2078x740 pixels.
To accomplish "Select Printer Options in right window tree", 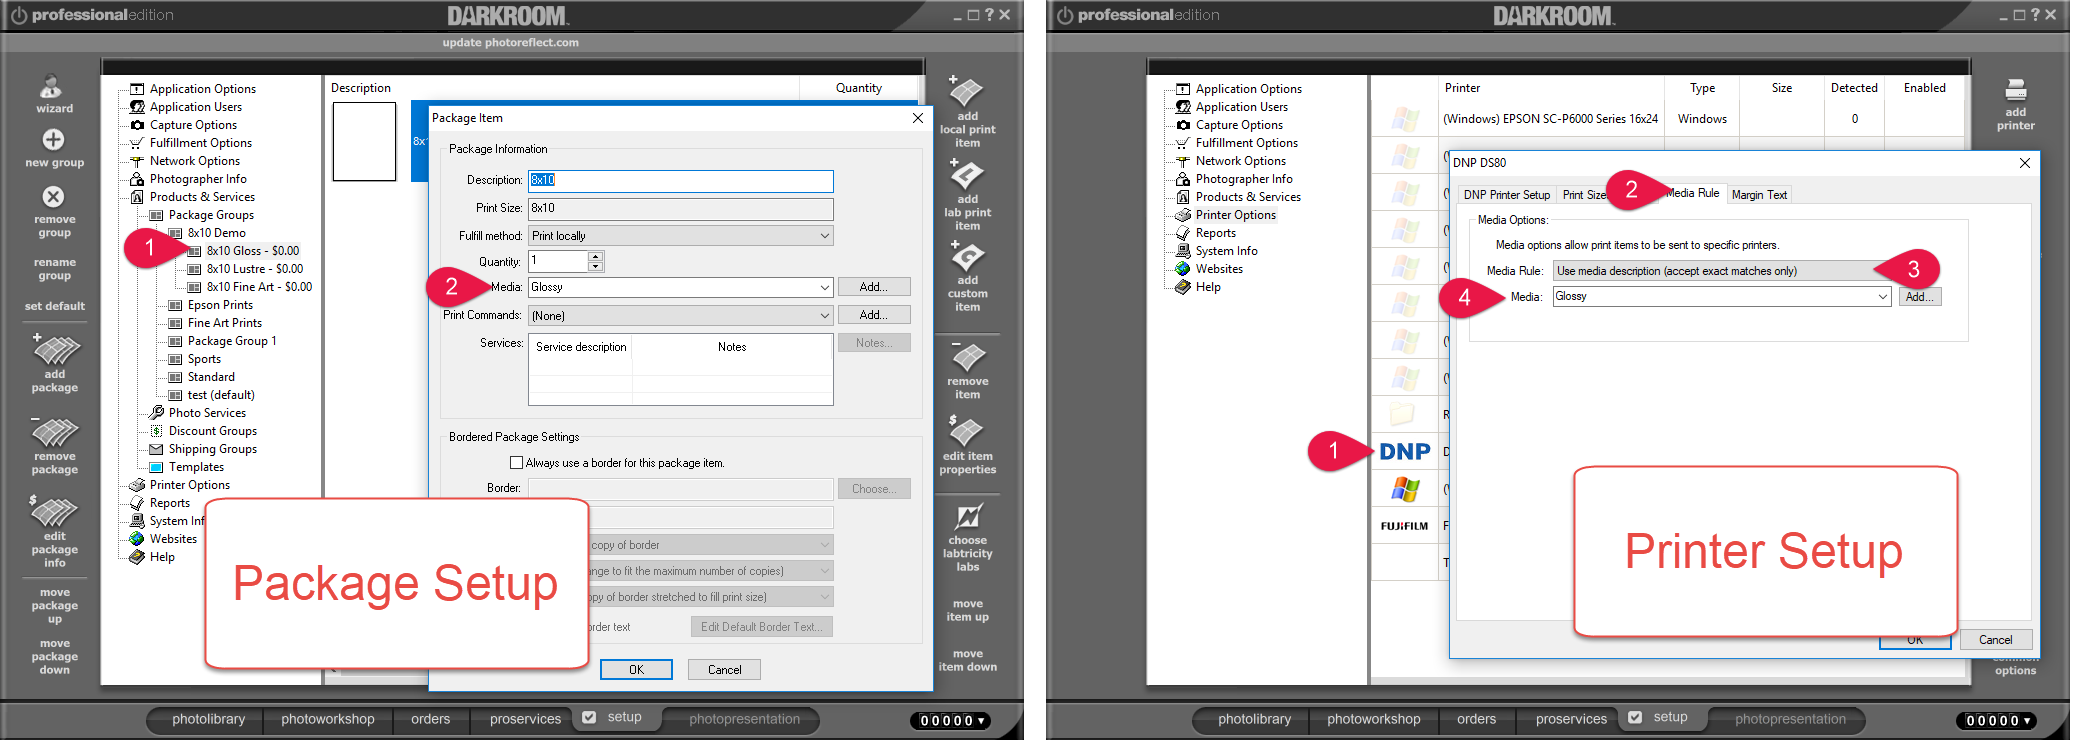I will [1236, 215].
